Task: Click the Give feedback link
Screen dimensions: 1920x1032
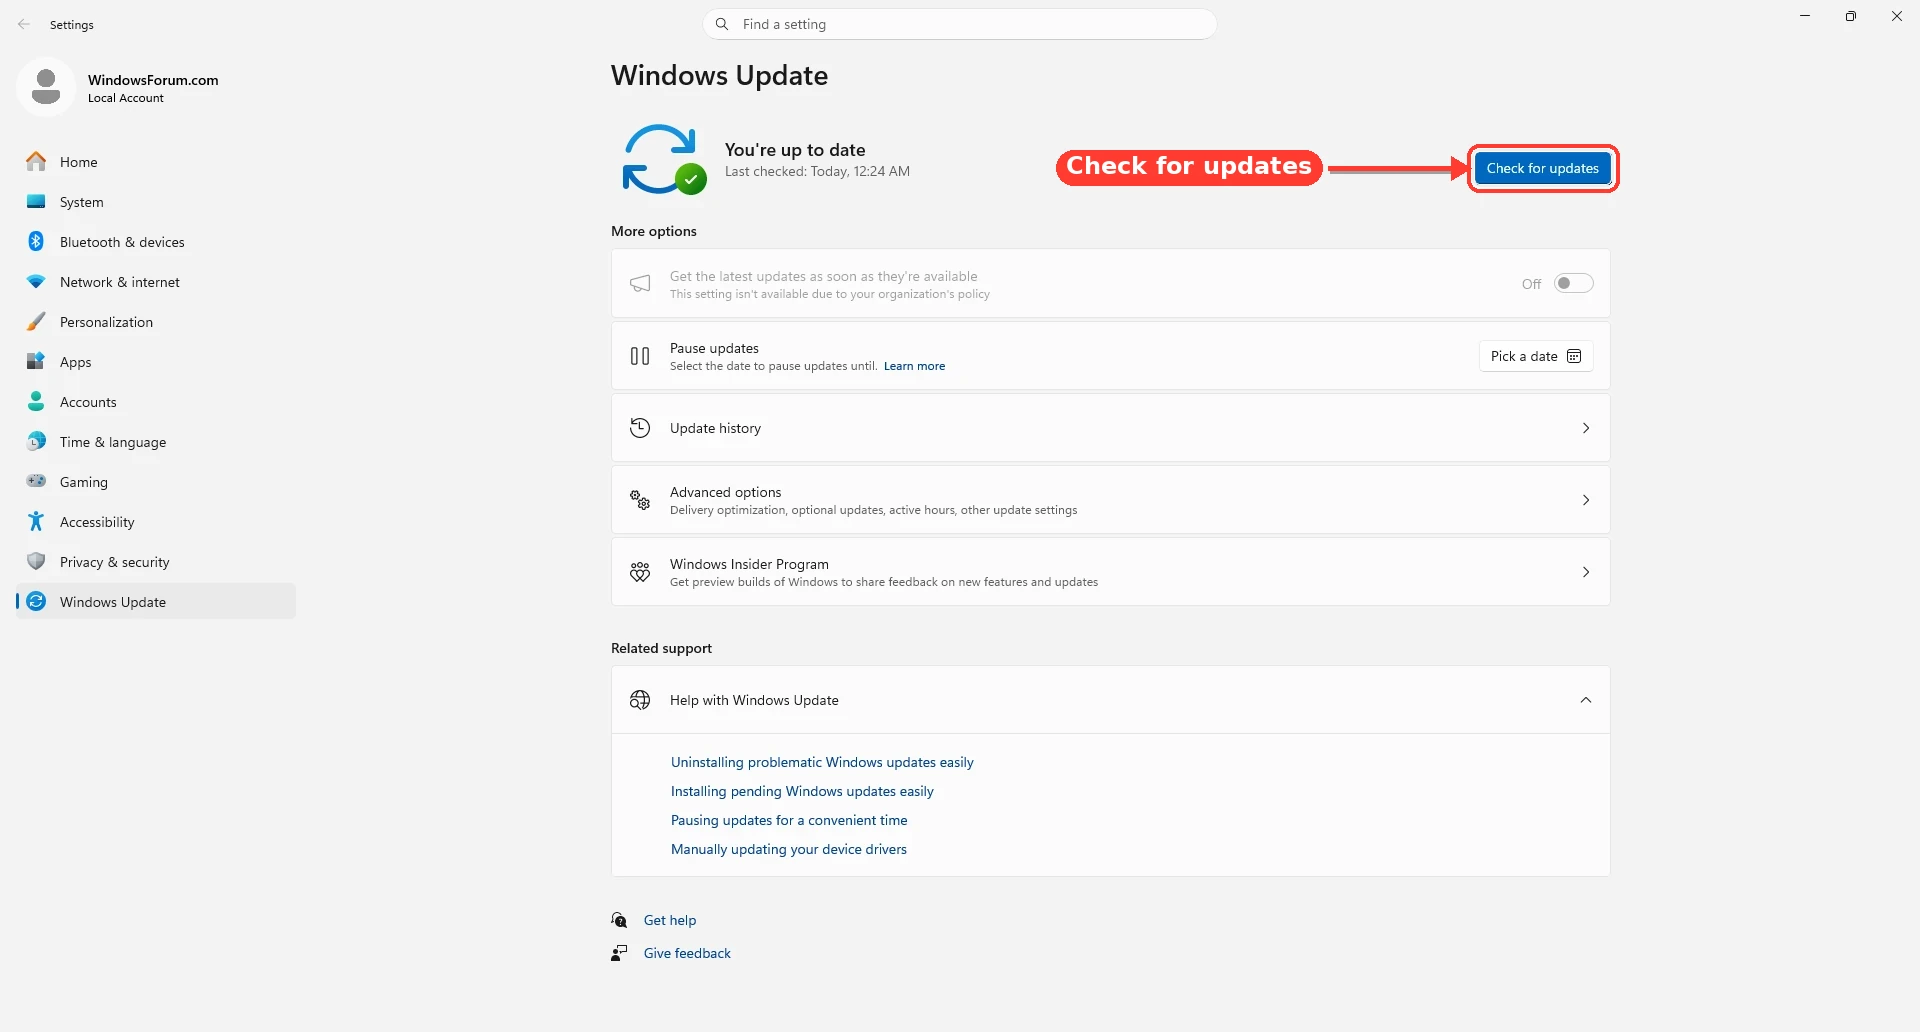Action: pyautogui.click(x=687, y=953)
